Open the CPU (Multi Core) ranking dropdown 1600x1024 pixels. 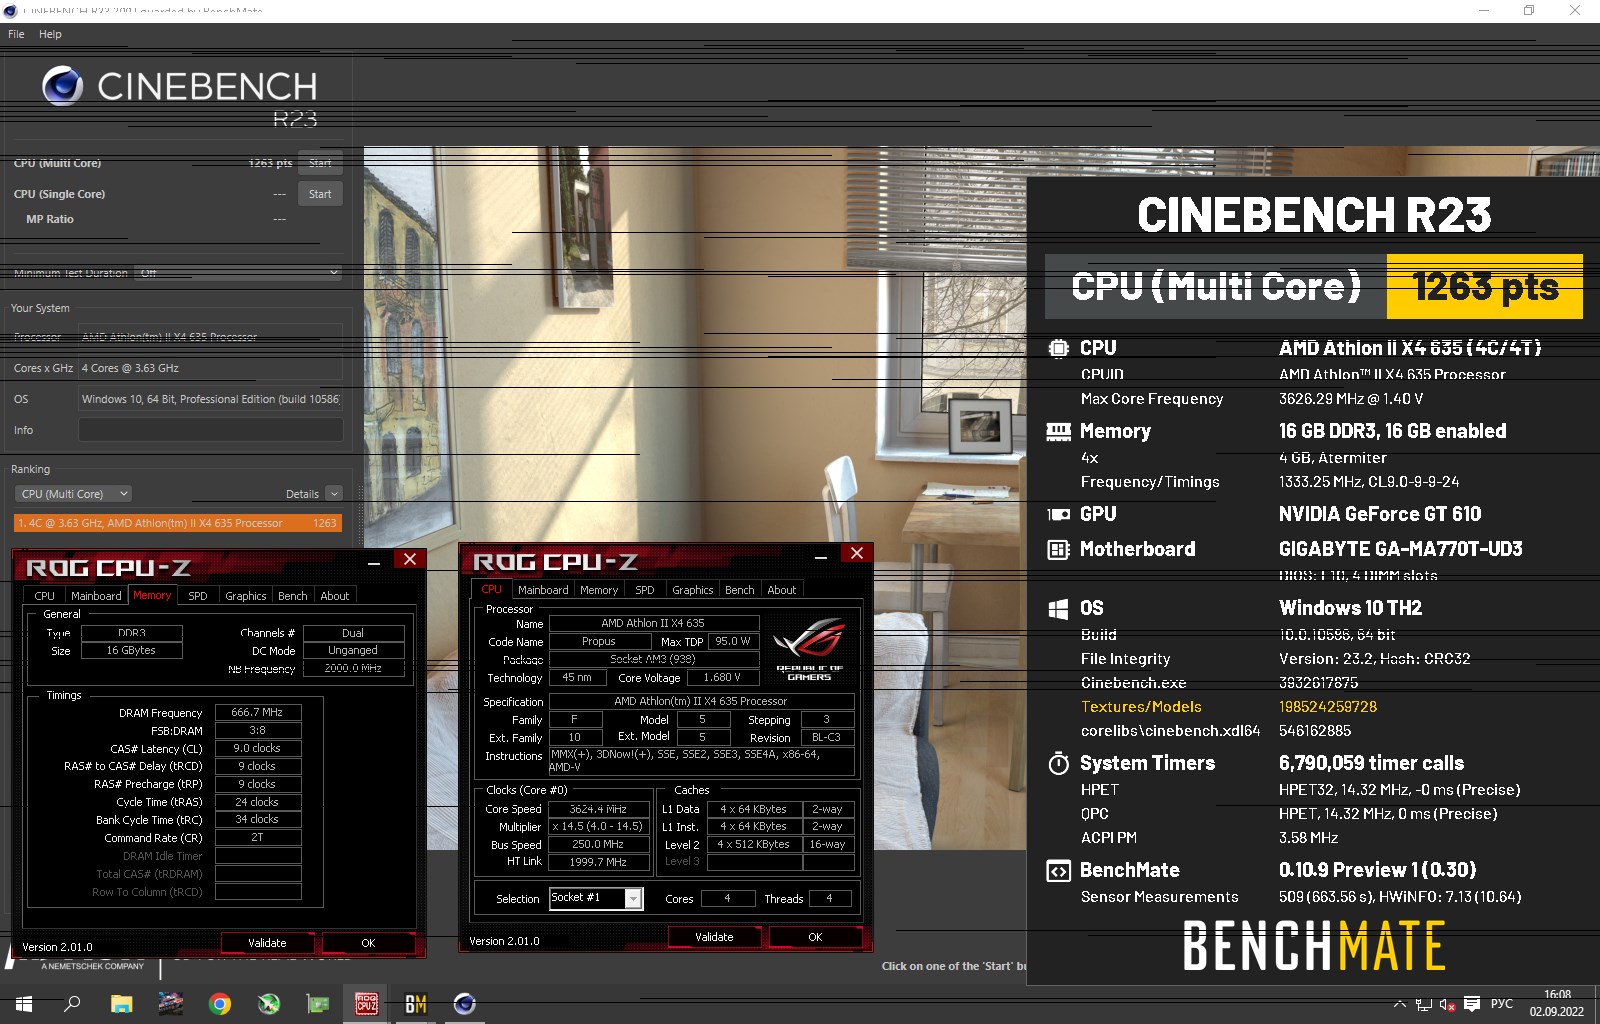pos(73,494)
